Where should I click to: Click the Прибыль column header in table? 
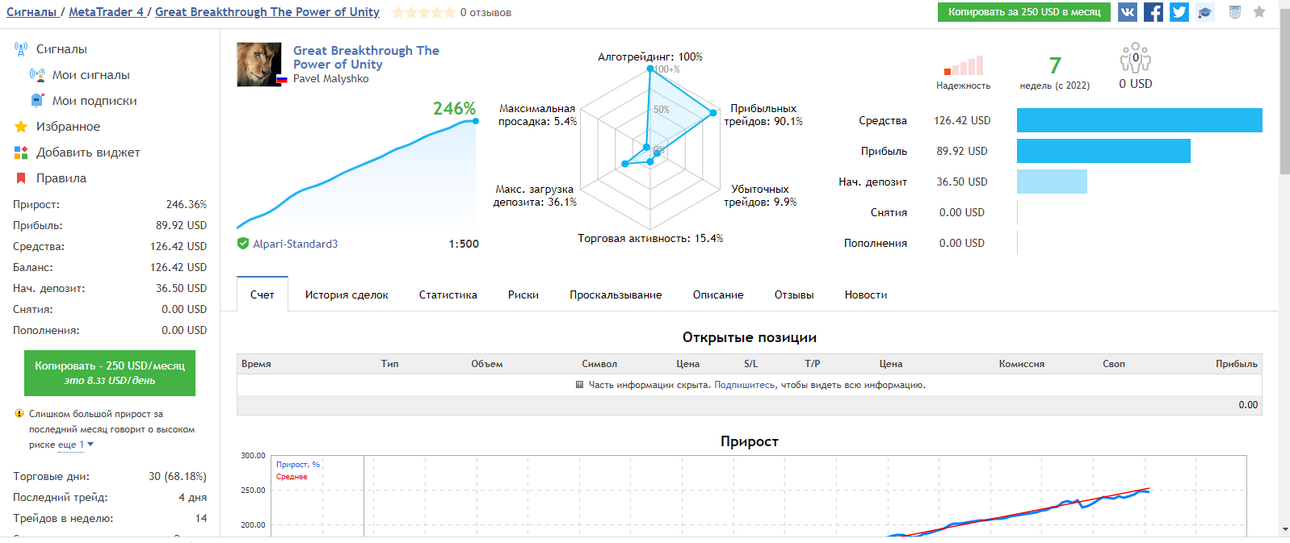point(1237,364)
